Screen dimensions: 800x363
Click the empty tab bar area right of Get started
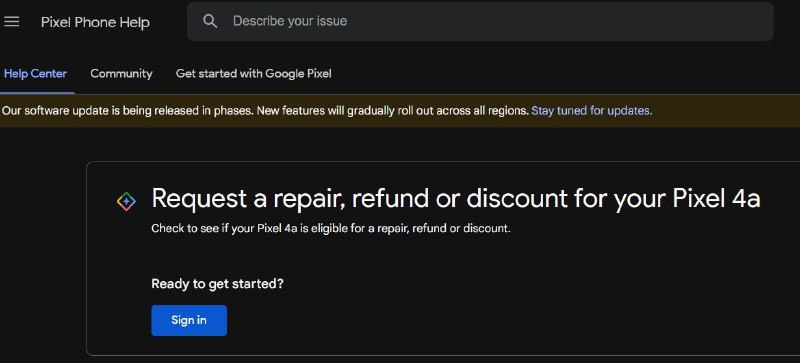coord(561,74)
